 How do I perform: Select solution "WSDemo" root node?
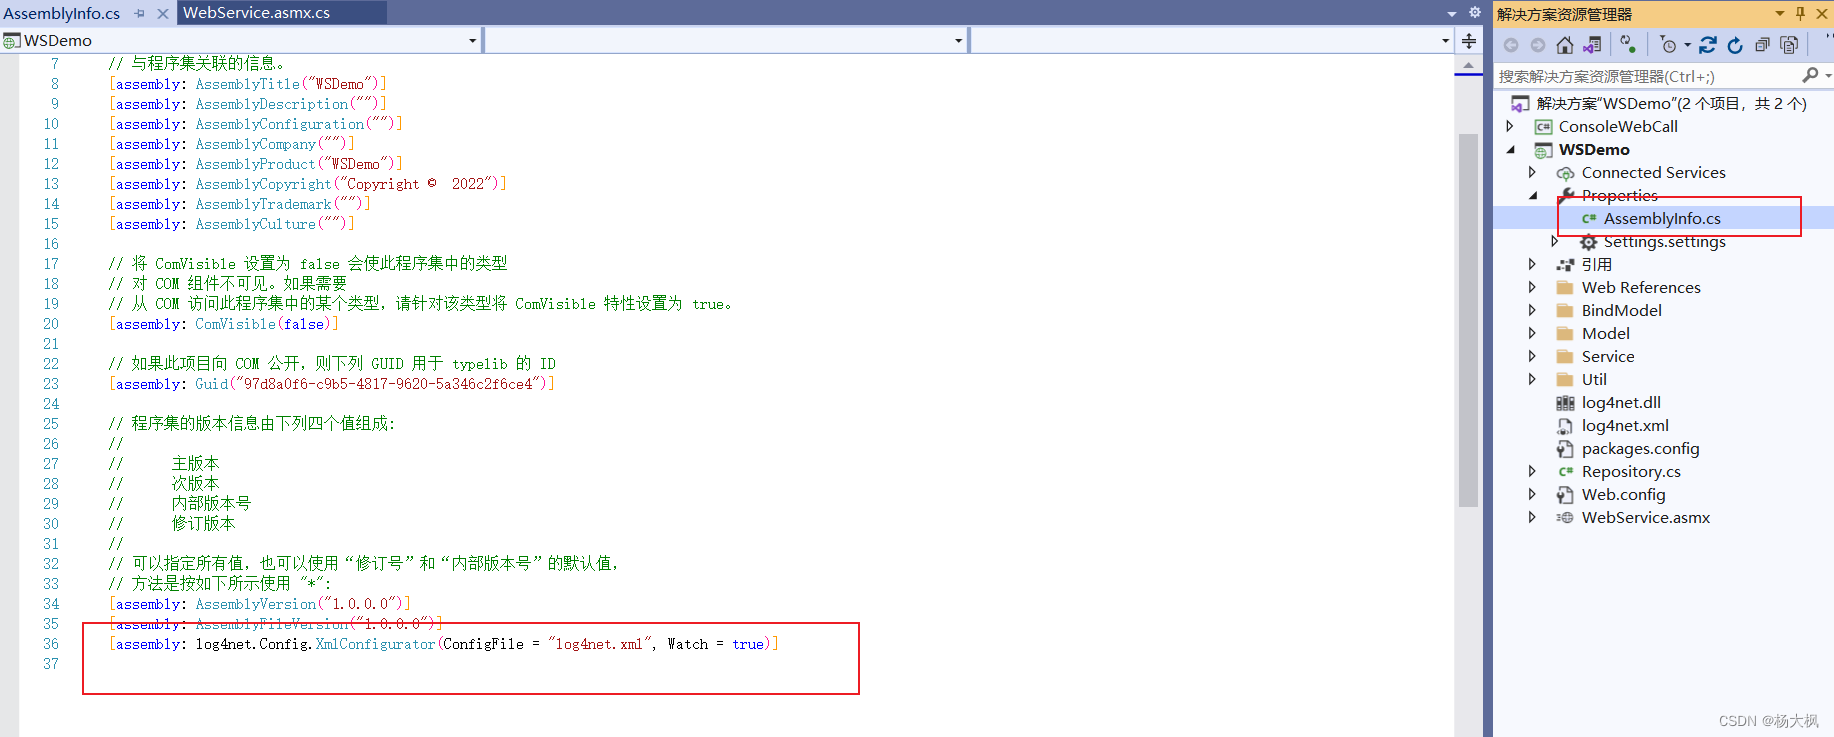[1671, 103]
